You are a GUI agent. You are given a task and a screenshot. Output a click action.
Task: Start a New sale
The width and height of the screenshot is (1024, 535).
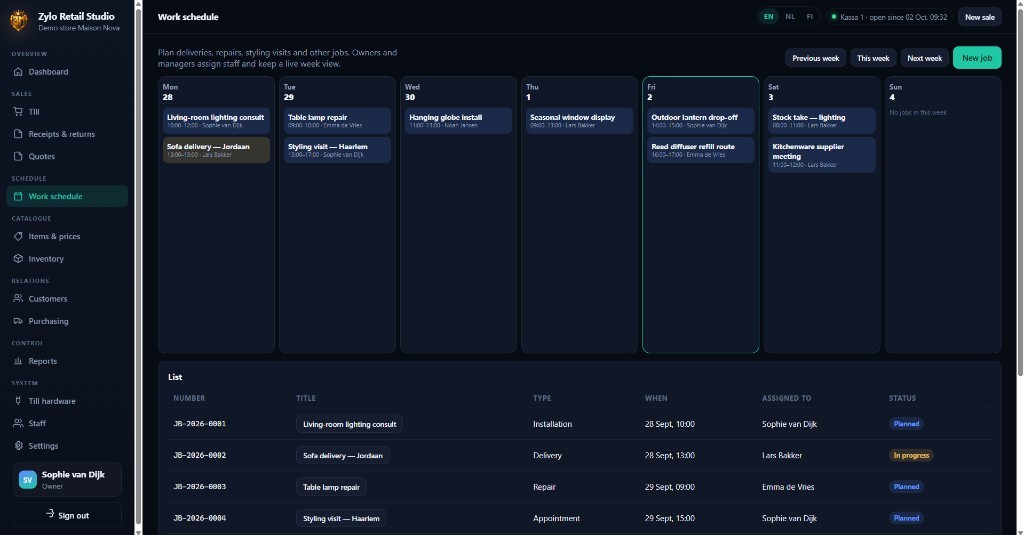[980, 17]
